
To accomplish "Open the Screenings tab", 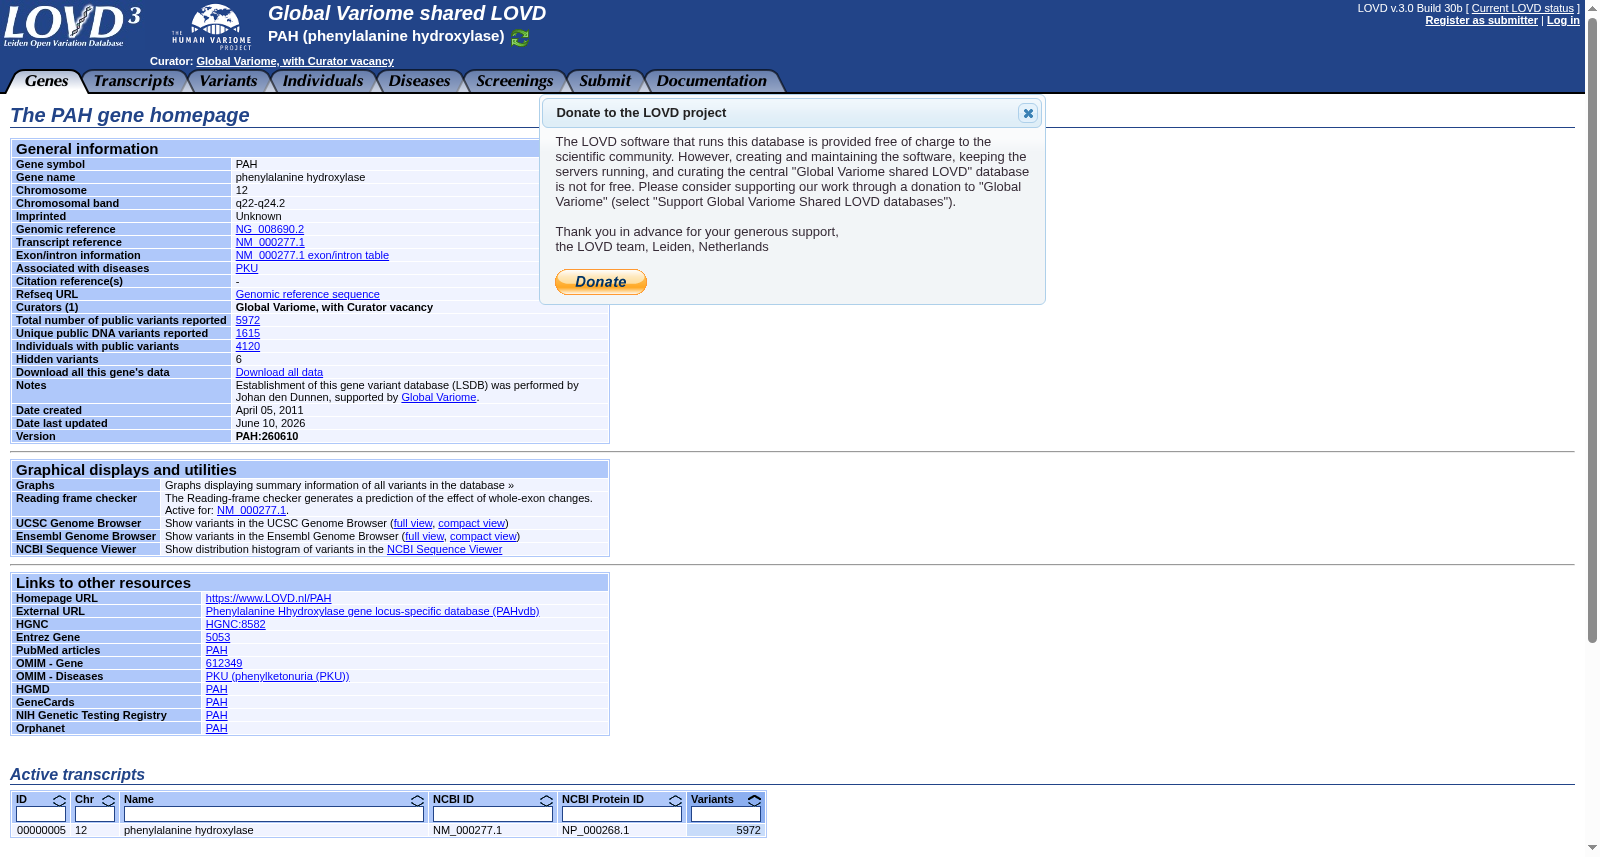I will pyautogui.click(x=514, y=81).
